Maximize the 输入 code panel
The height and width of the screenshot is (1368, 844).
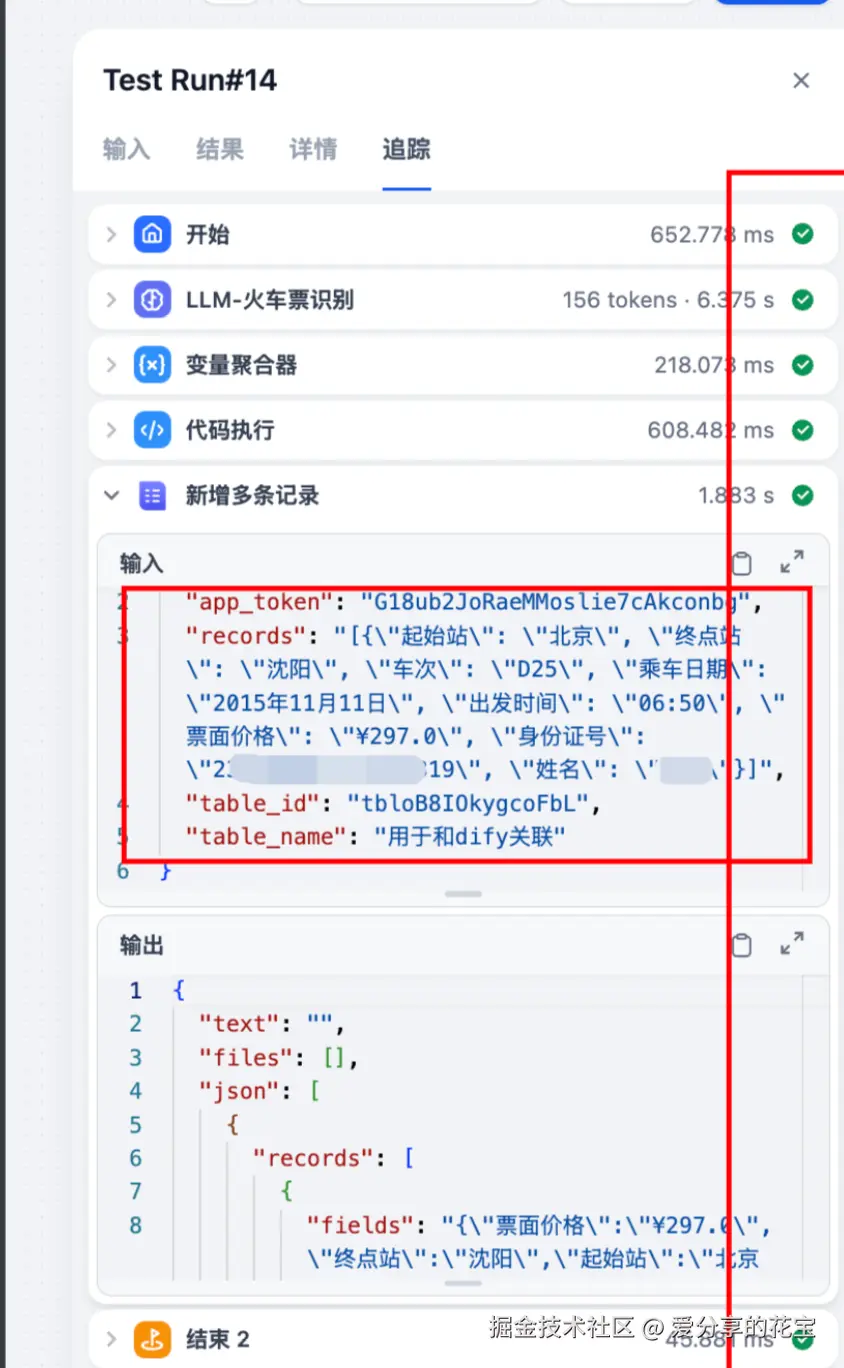792,562
